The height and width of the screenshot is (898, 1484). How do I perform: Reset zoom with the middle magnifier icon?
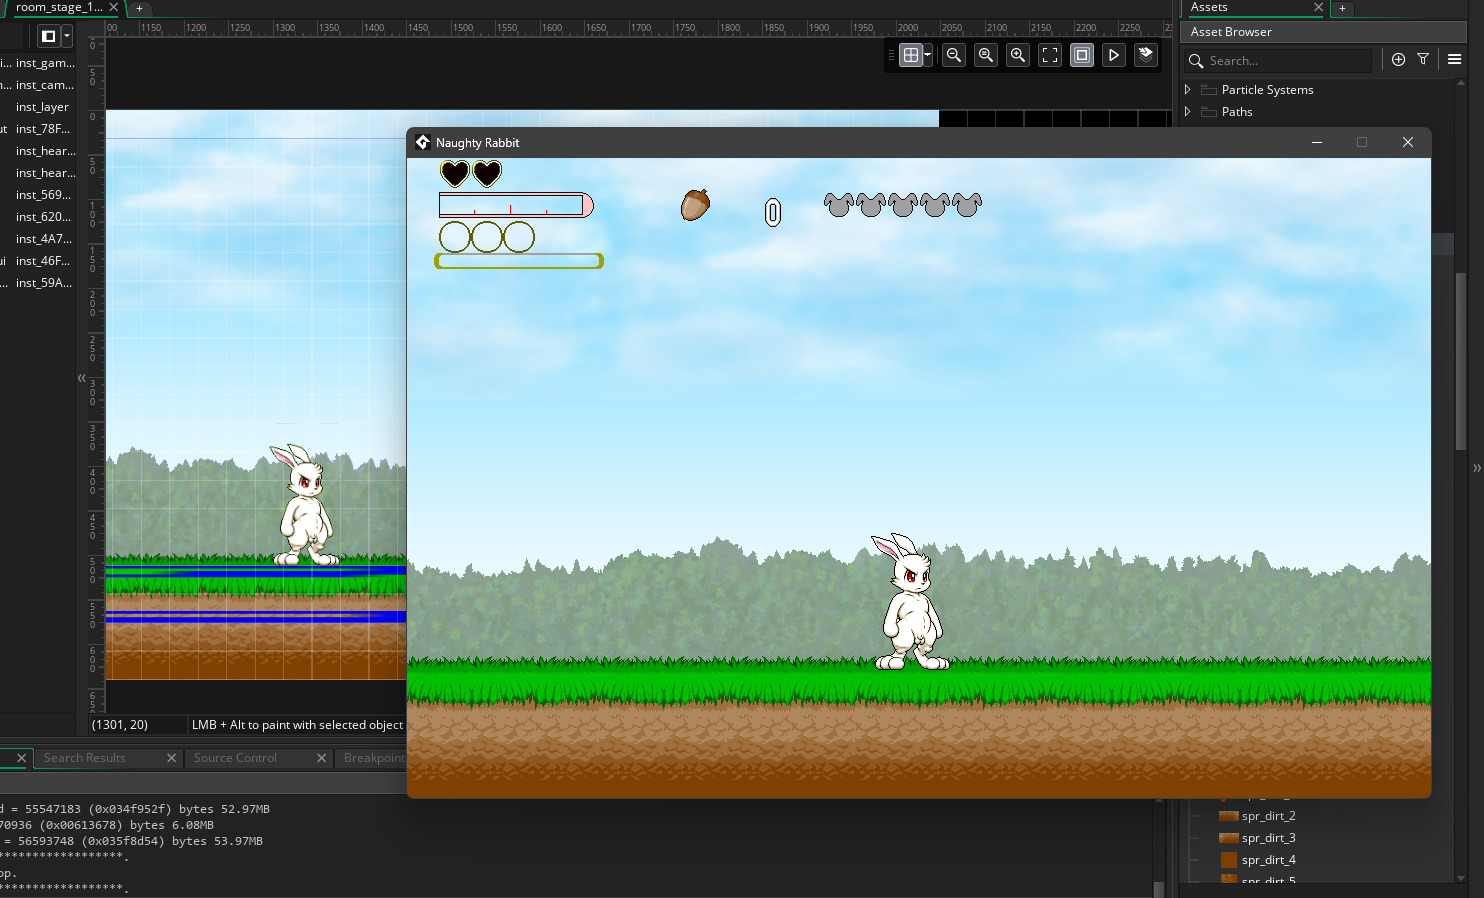coord(986,55)
